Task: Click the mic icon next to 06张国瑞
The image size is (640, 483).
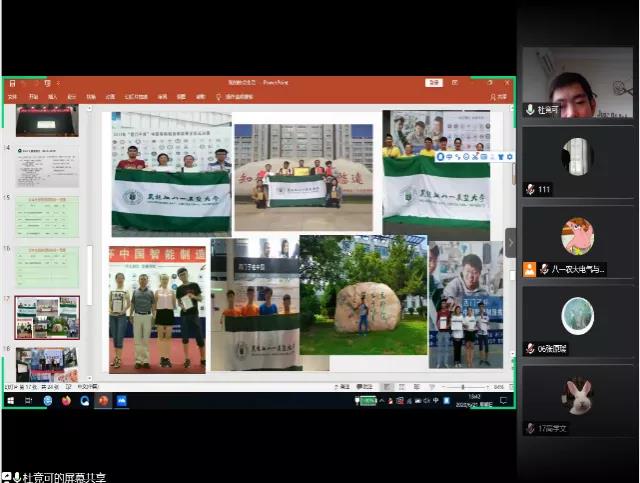Action: coord(530,348)
